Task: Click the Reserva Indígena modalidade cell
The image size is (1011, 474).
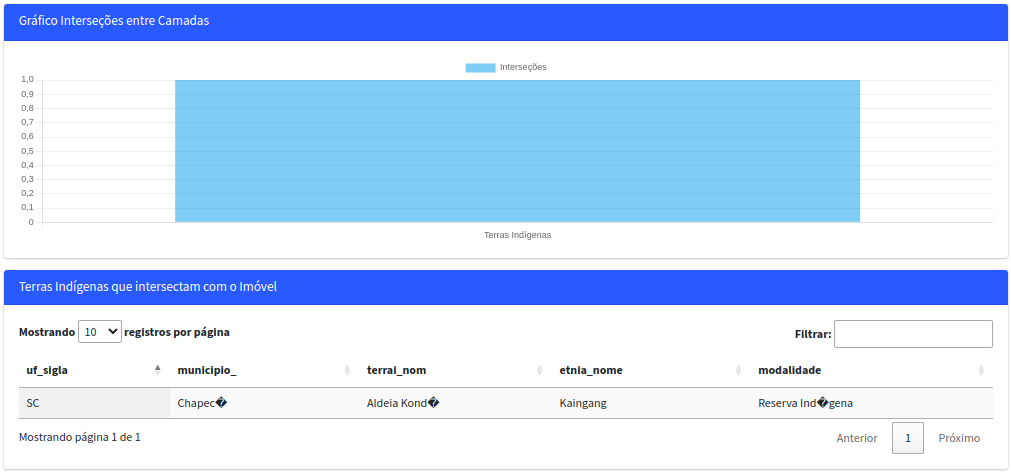Action: [805, 403]
